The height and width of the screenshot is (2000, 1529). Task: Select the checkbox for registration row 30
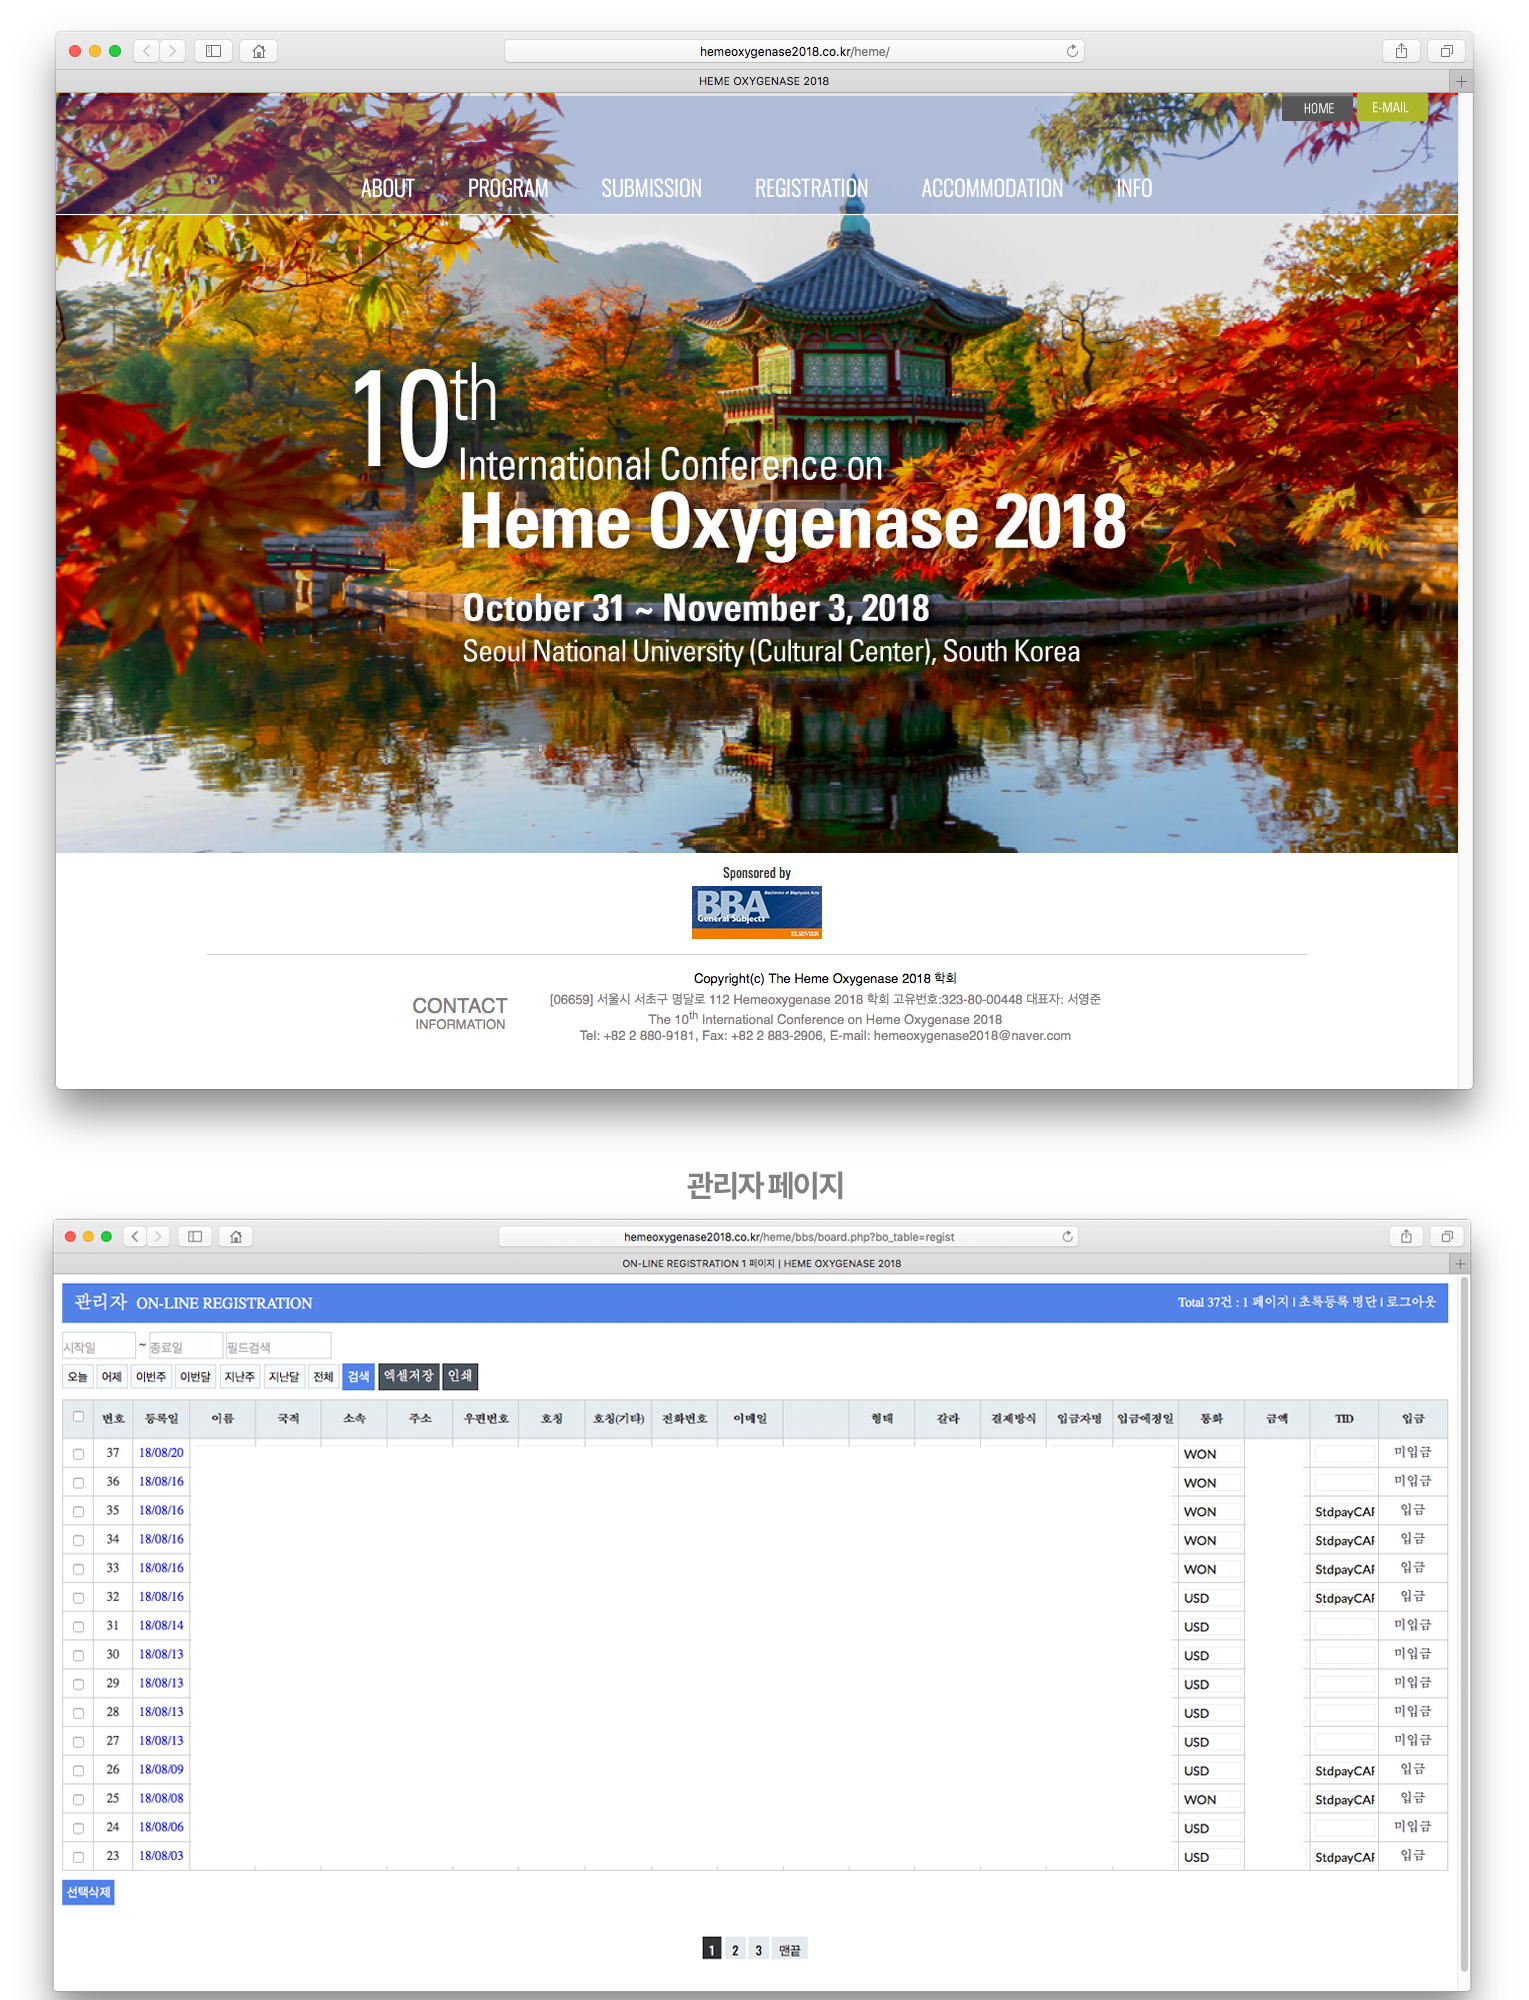(x=78, y=1656)
